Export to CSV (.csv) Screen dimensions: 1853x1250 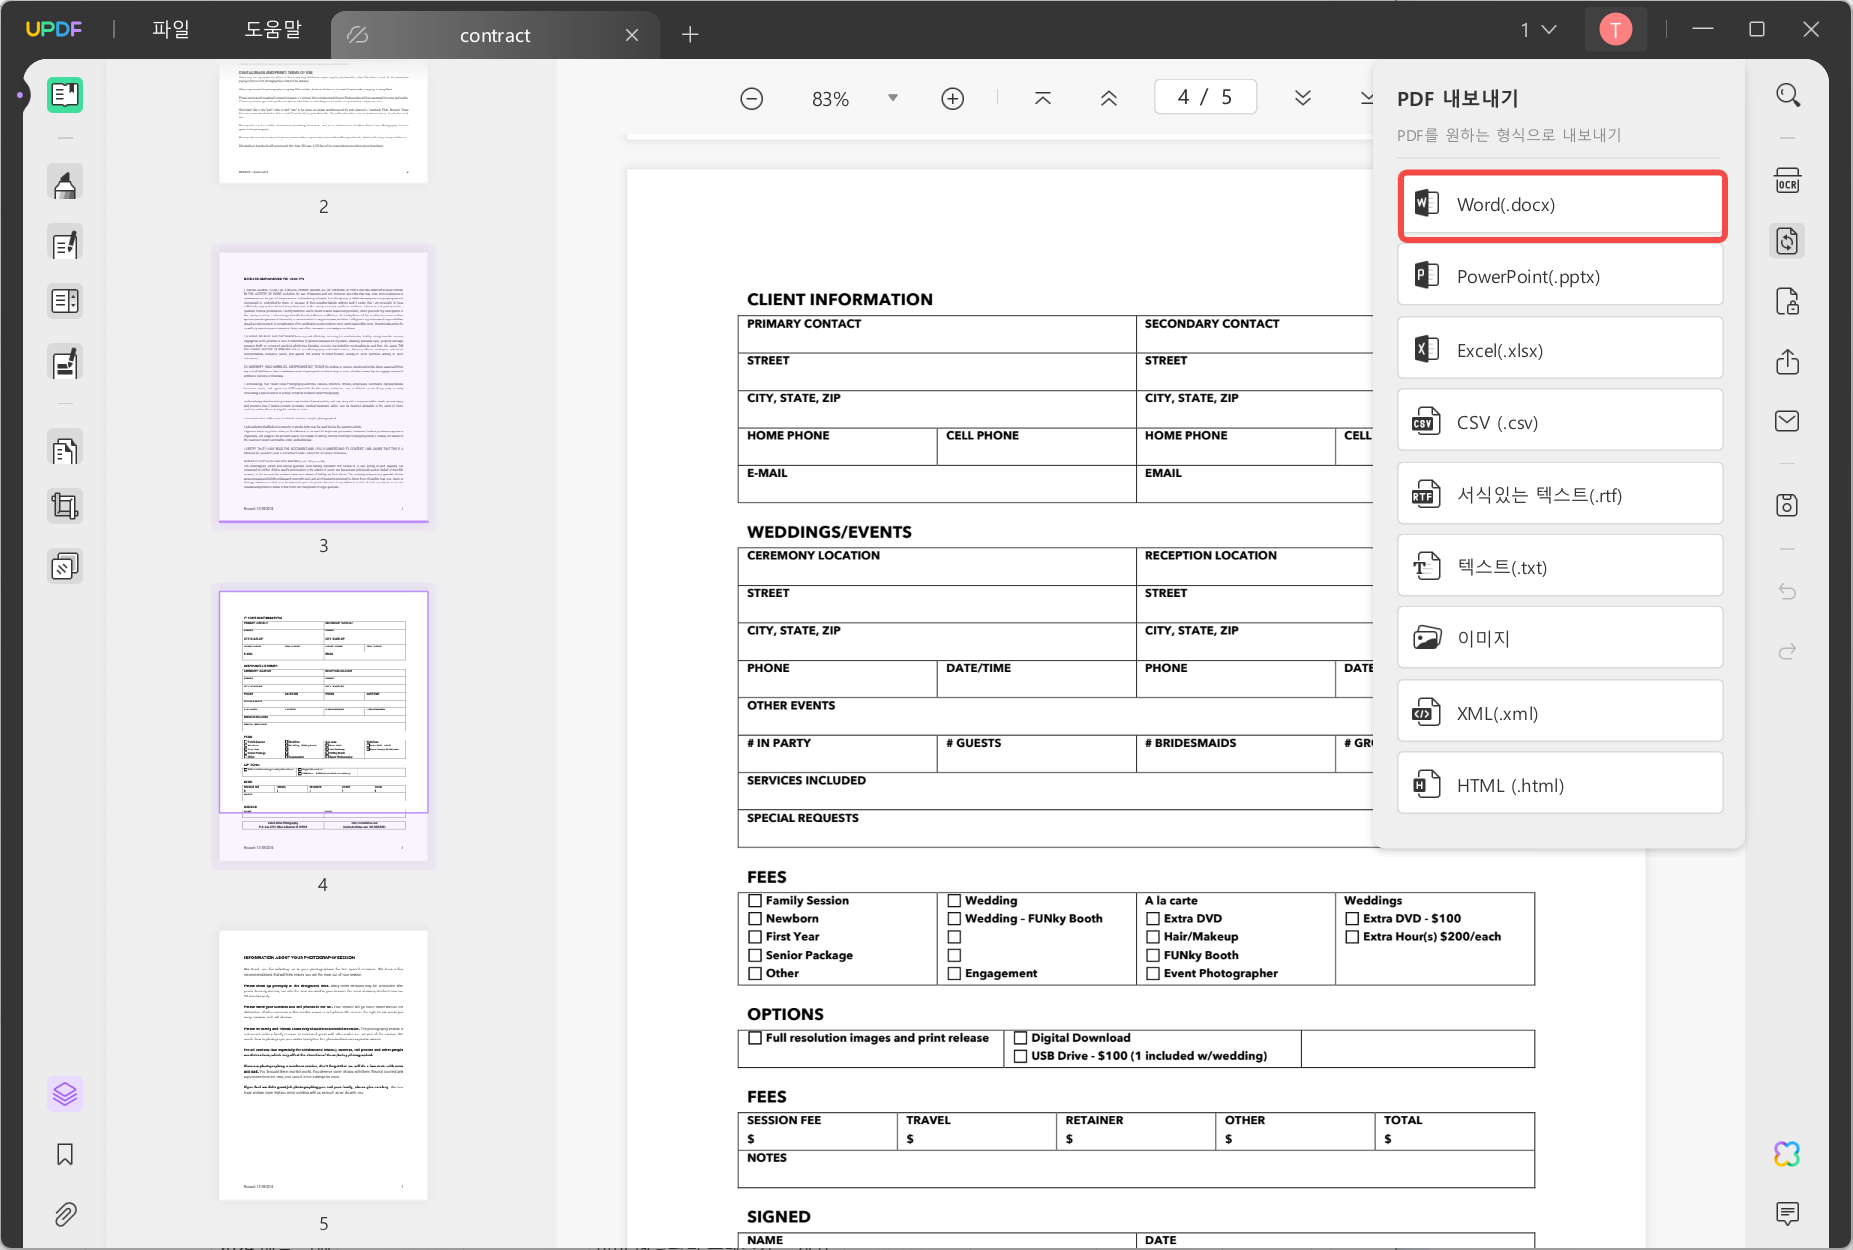pyautogui.click(x=1561, y=422)
